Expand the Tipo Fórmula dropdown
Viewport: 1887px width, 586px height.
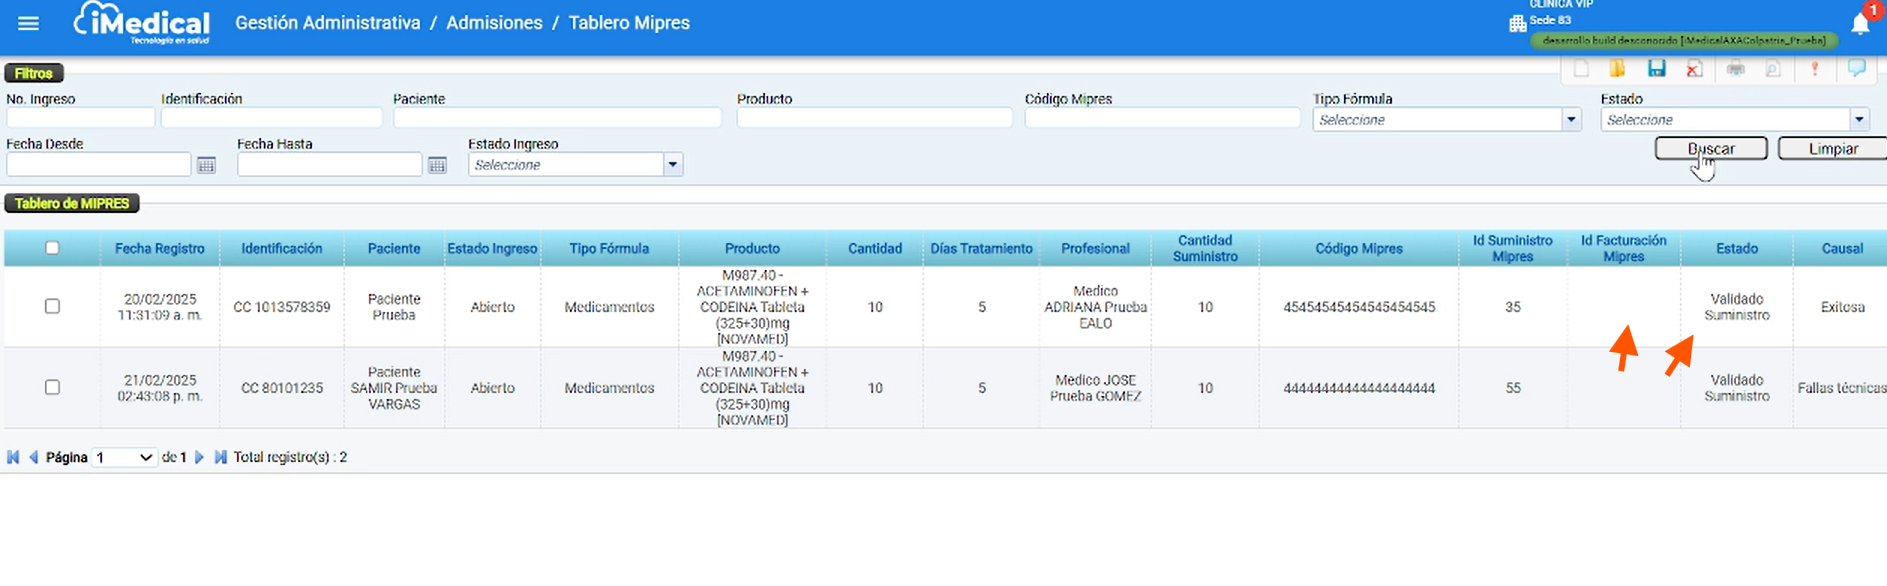pos(1447,120)
